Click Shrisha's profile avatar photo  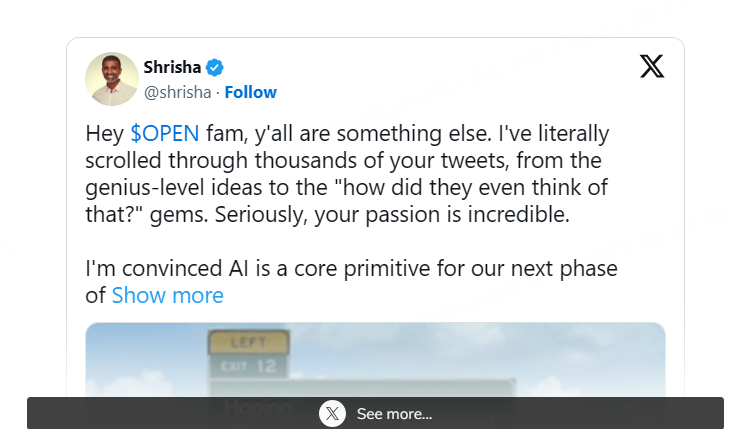(x=112, y=79)
